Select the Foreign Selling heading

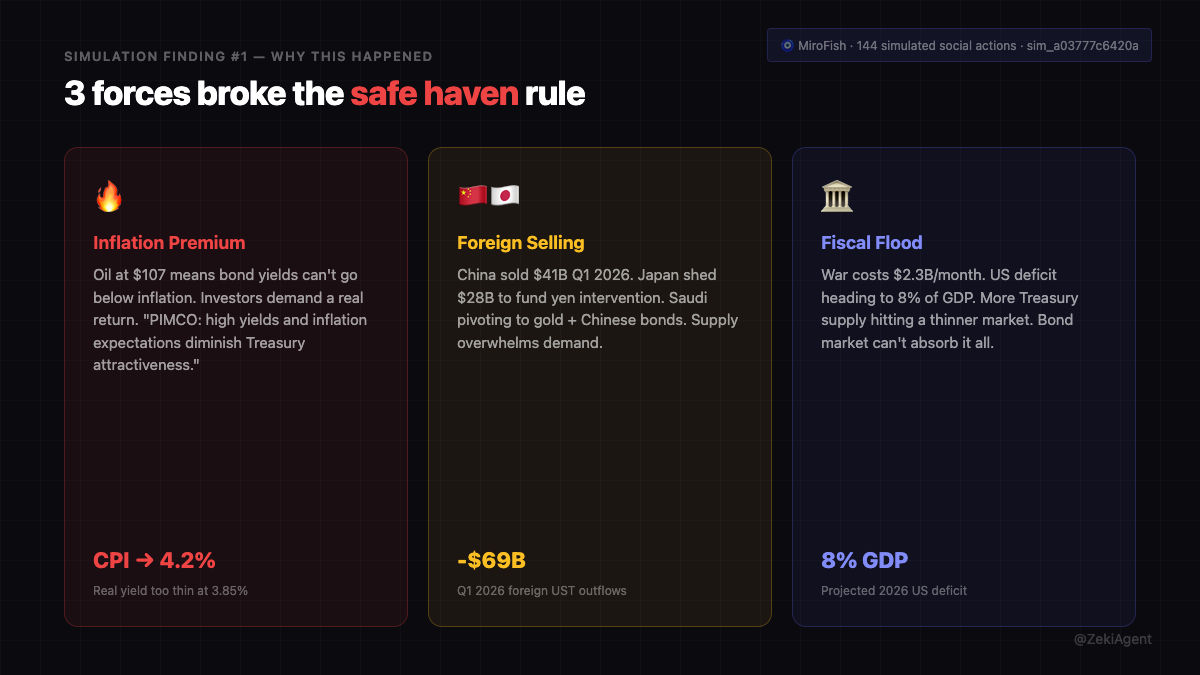click(520, 243)
